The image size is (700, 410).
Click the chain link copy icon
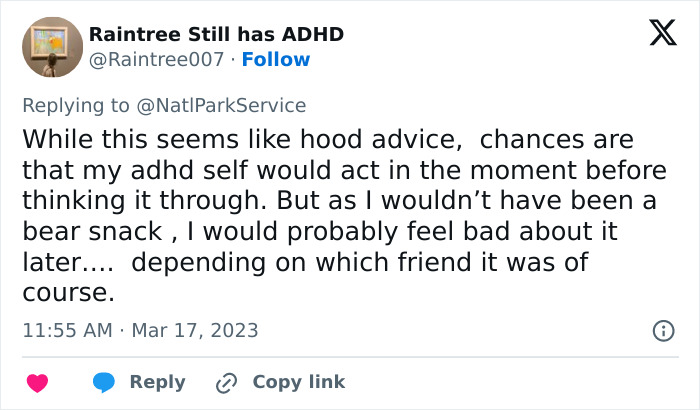pos(226,382)
